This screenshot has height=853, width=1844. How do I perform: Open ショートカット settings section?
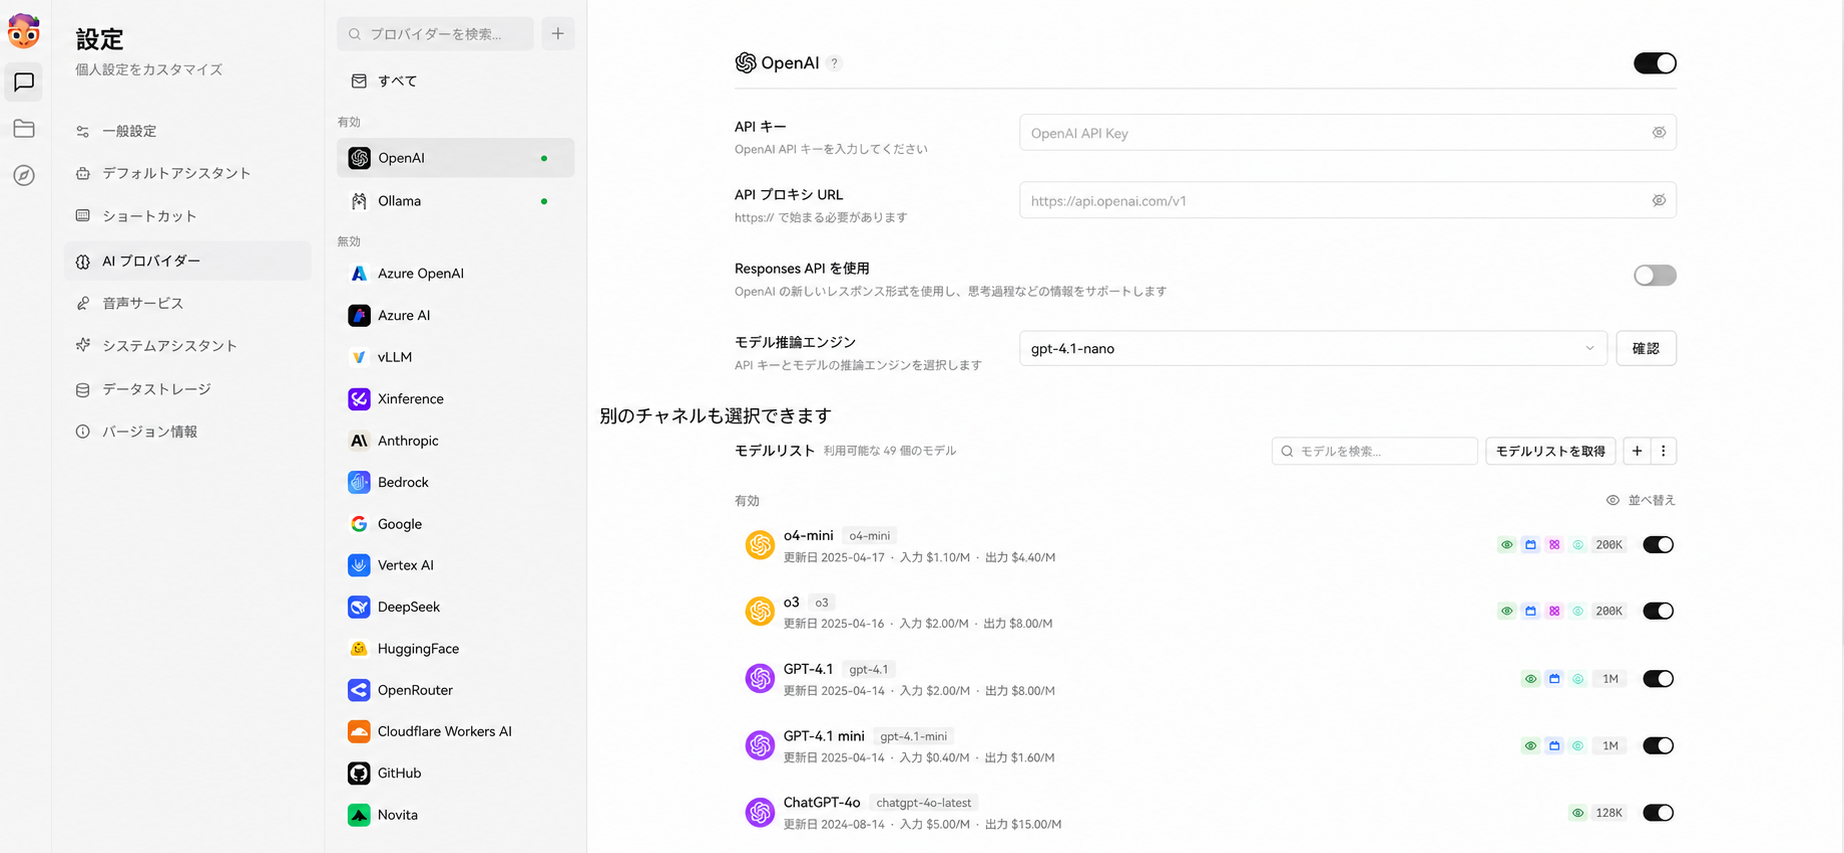click(188, 216)
